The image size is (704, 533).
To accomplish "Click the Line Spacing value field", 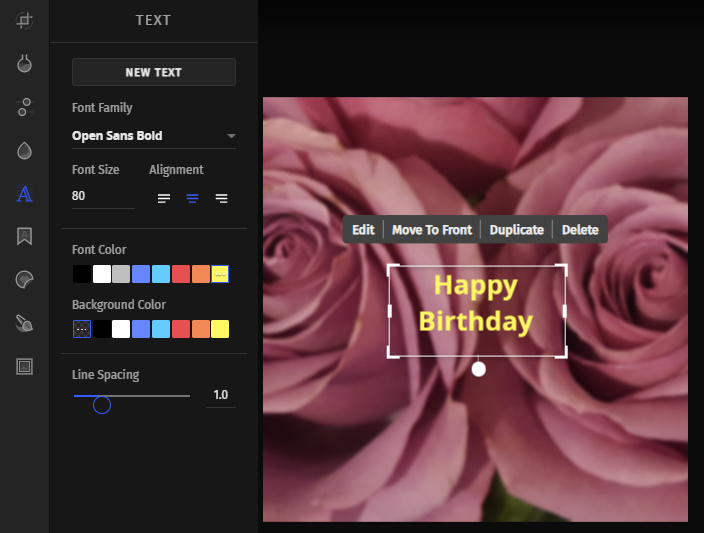I will 220,395.
